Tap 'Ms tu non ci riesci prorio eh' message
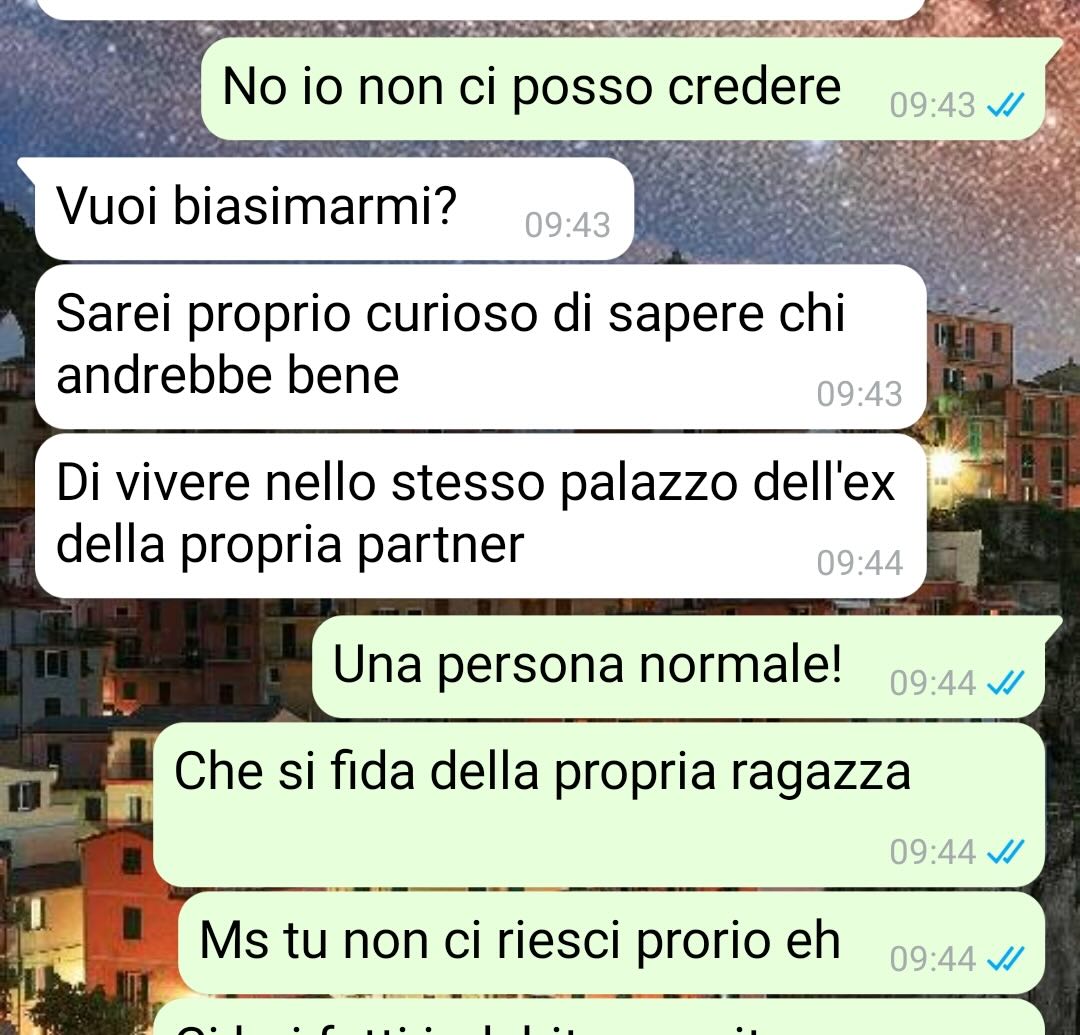 [611, 943]
